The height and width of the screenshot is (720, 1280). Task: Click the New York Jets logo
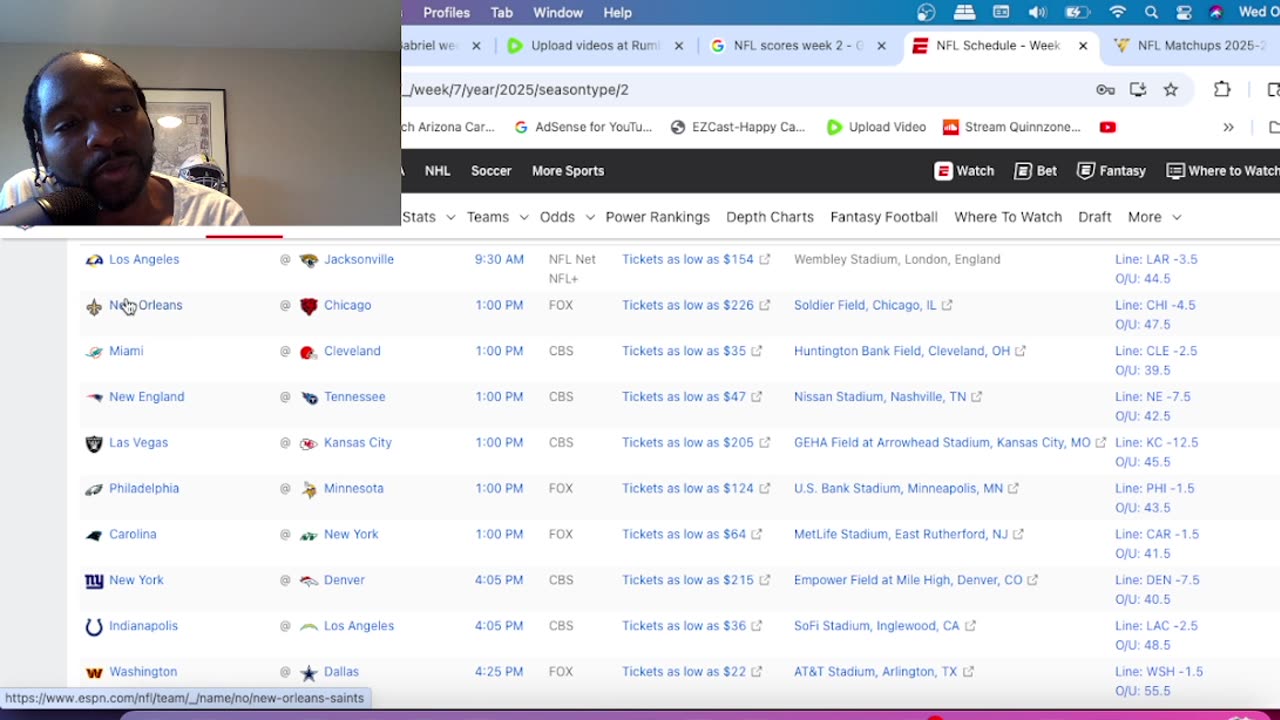tap(309, 535)
